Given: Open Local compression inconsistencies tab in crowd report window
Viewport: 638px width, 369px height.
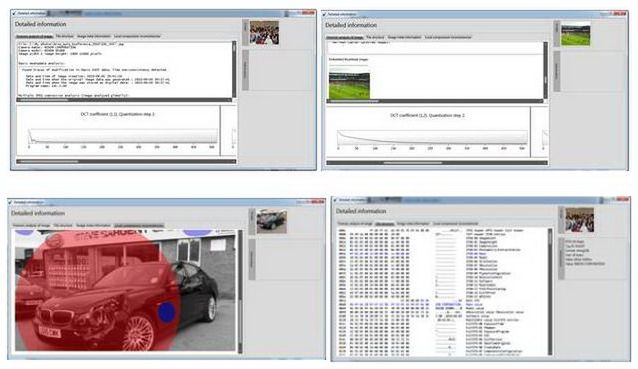Looking at the screenshot, I should [x=137, y=36].
